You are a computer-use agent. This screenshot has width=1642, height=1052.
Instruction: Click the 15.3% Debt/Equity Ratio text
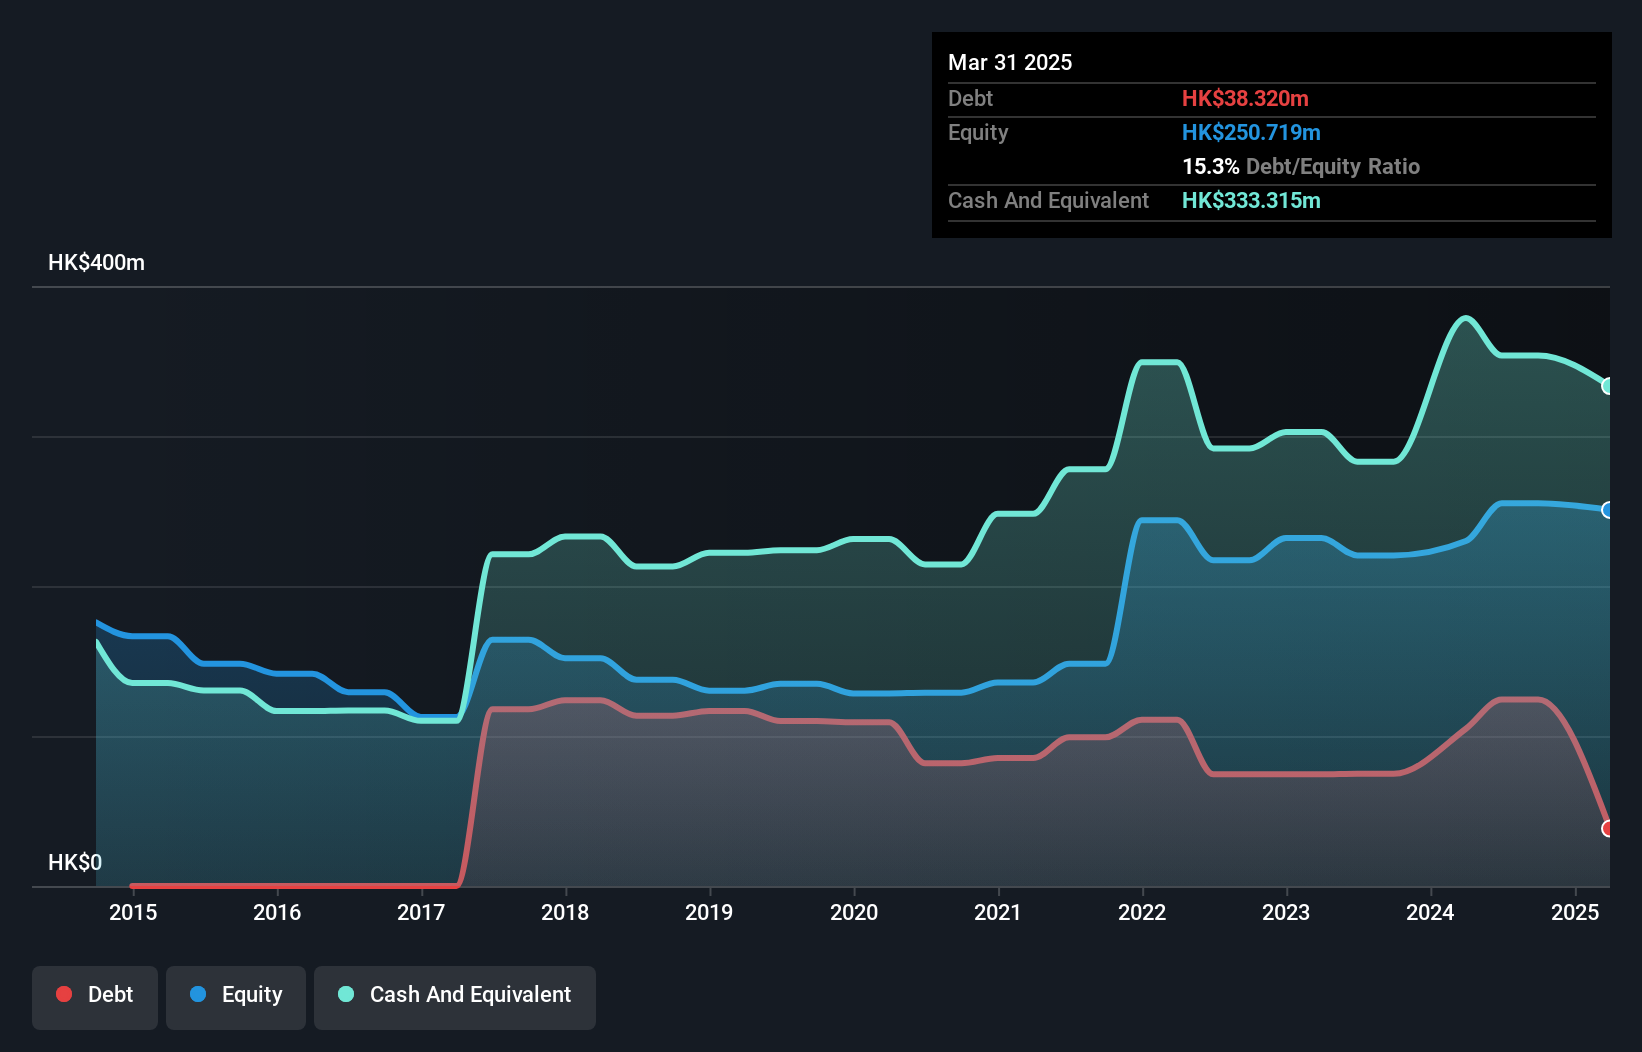1301,166
